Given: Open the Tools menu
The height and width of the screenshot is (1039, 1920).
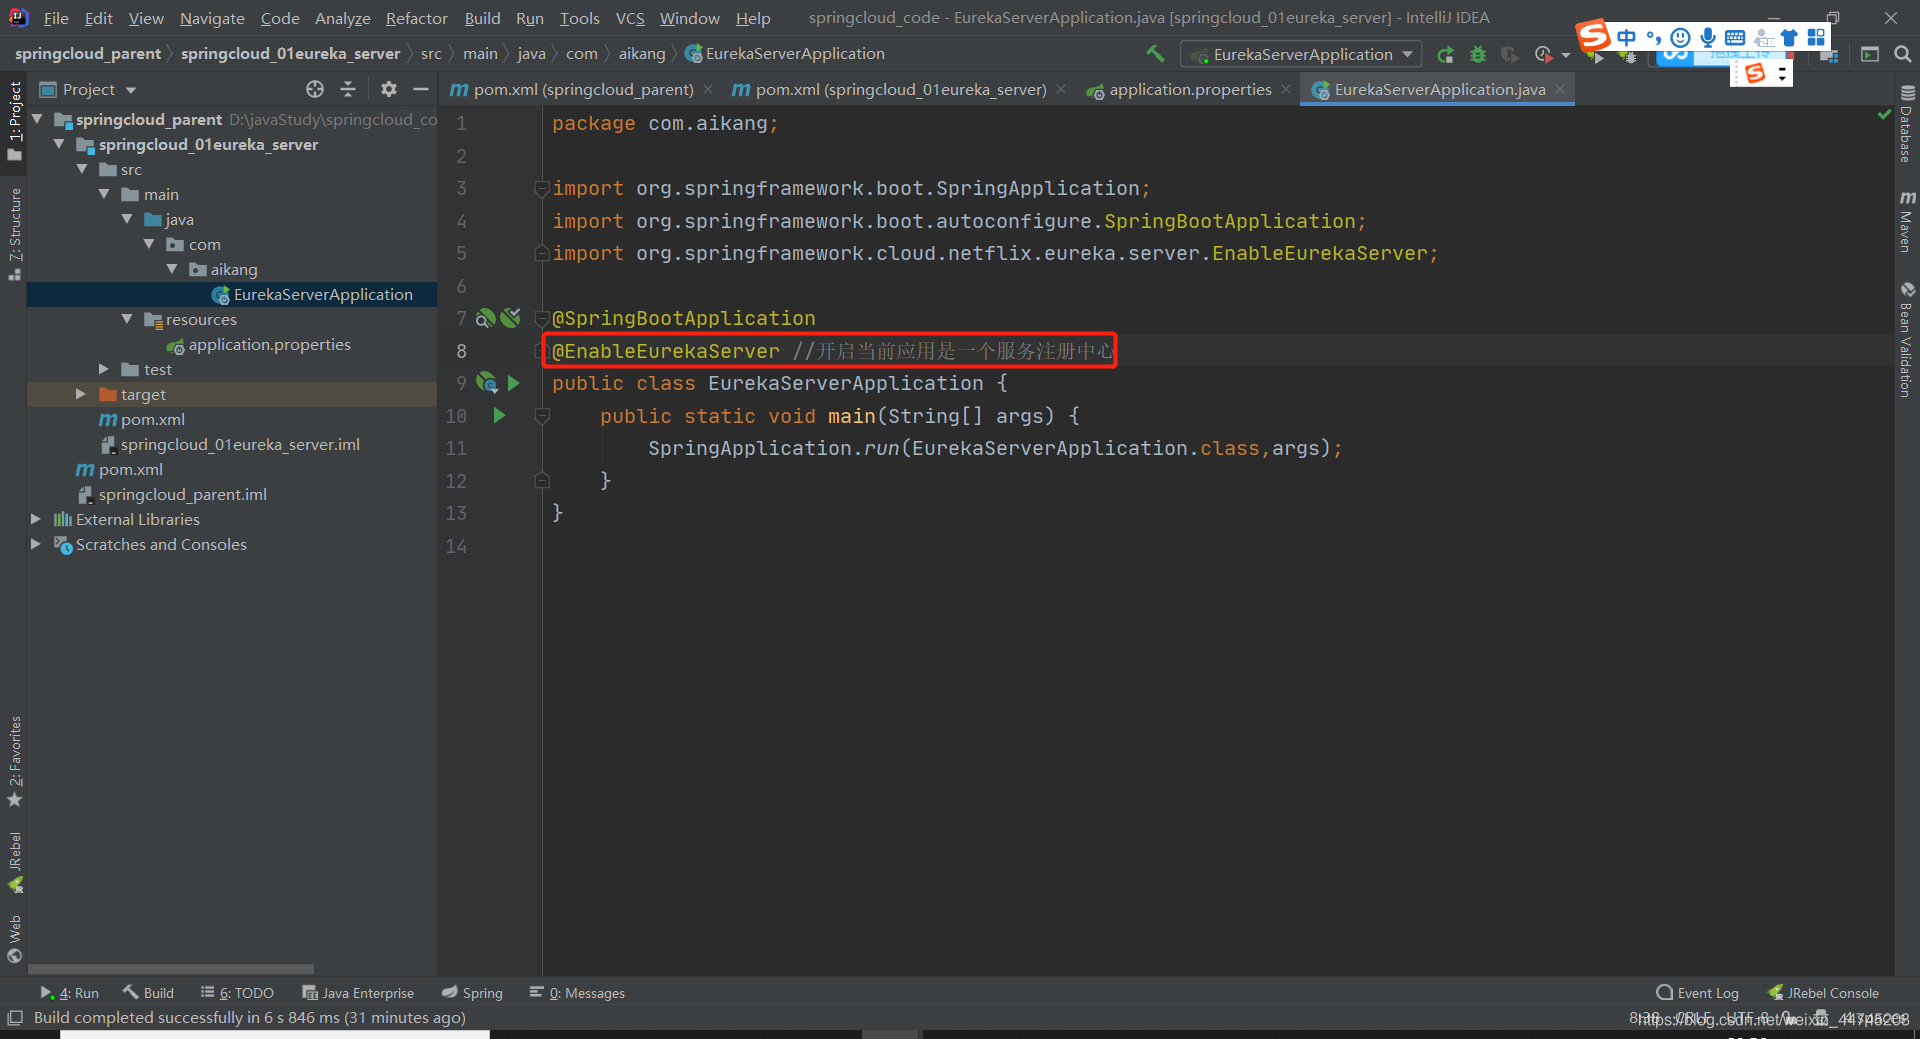Looking at the screenshot, I should [580, 18].
